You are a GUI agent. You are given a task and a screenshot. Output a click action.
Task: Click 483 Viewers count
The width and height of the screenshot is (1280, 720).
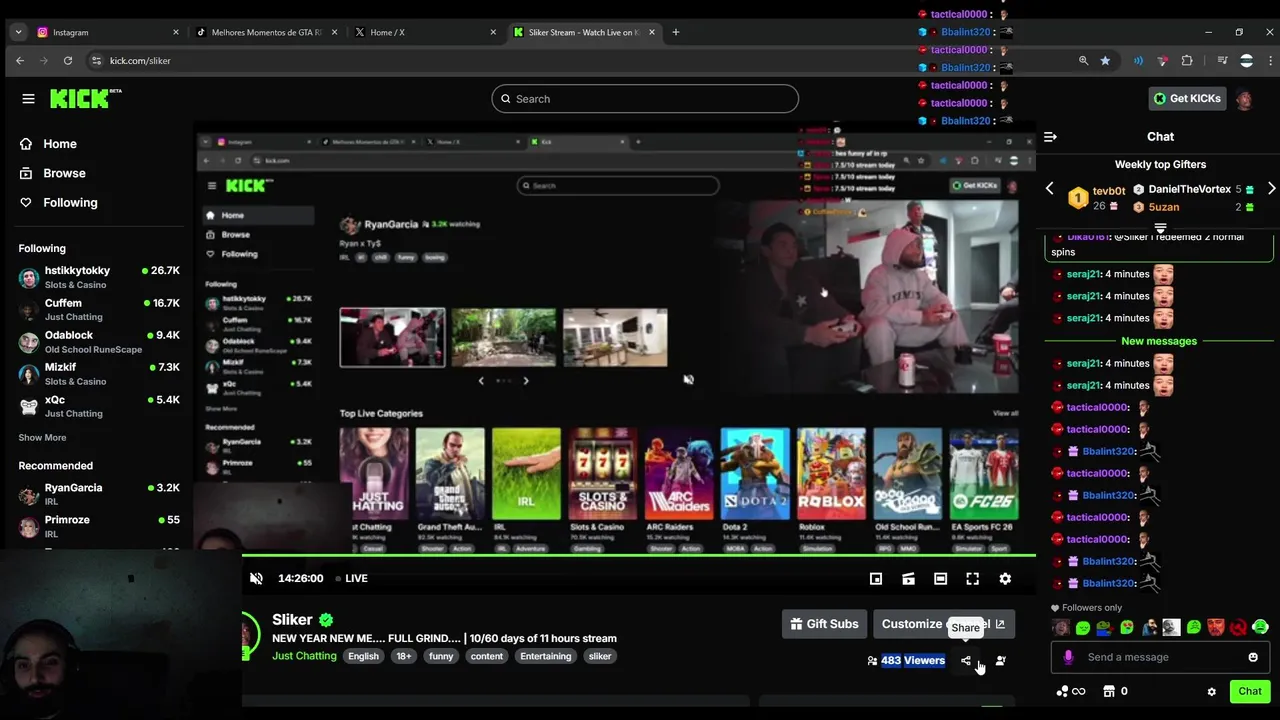912,660
